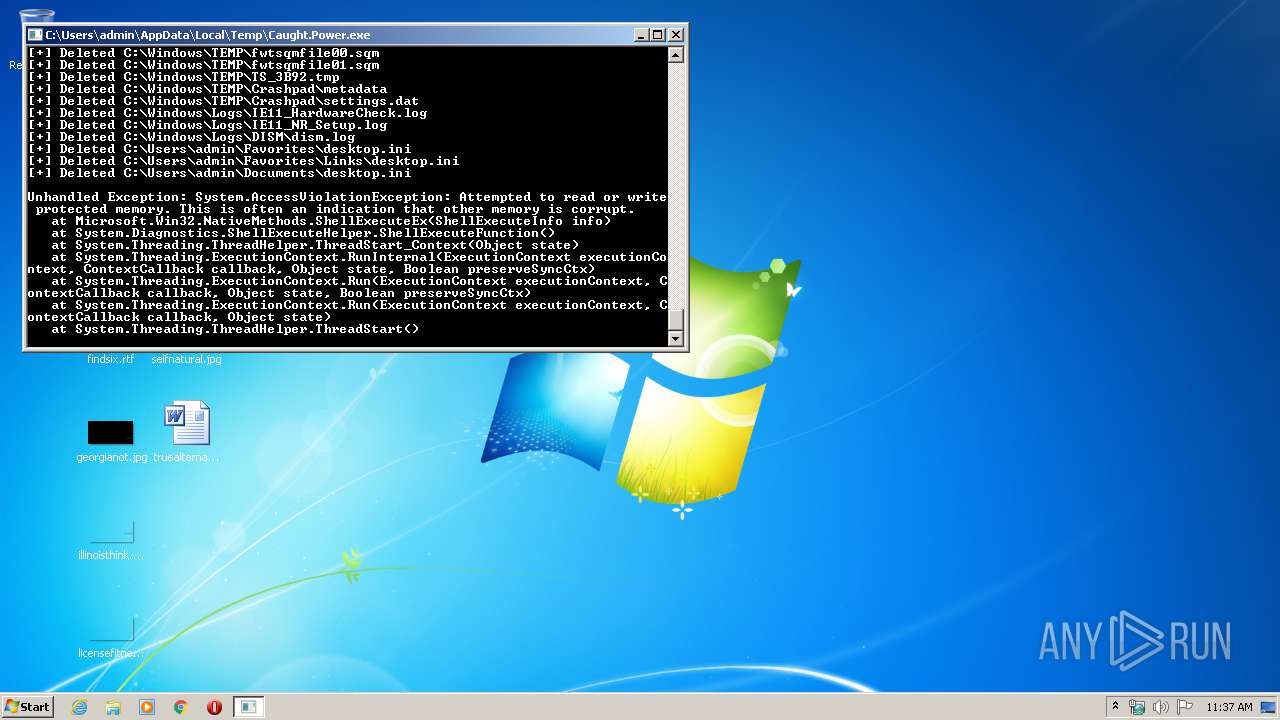Click the "Deleted C:\Windows\Logs\IE11_NR_Setup.log" line
The image size is (1280, 720).
(207, 125)
